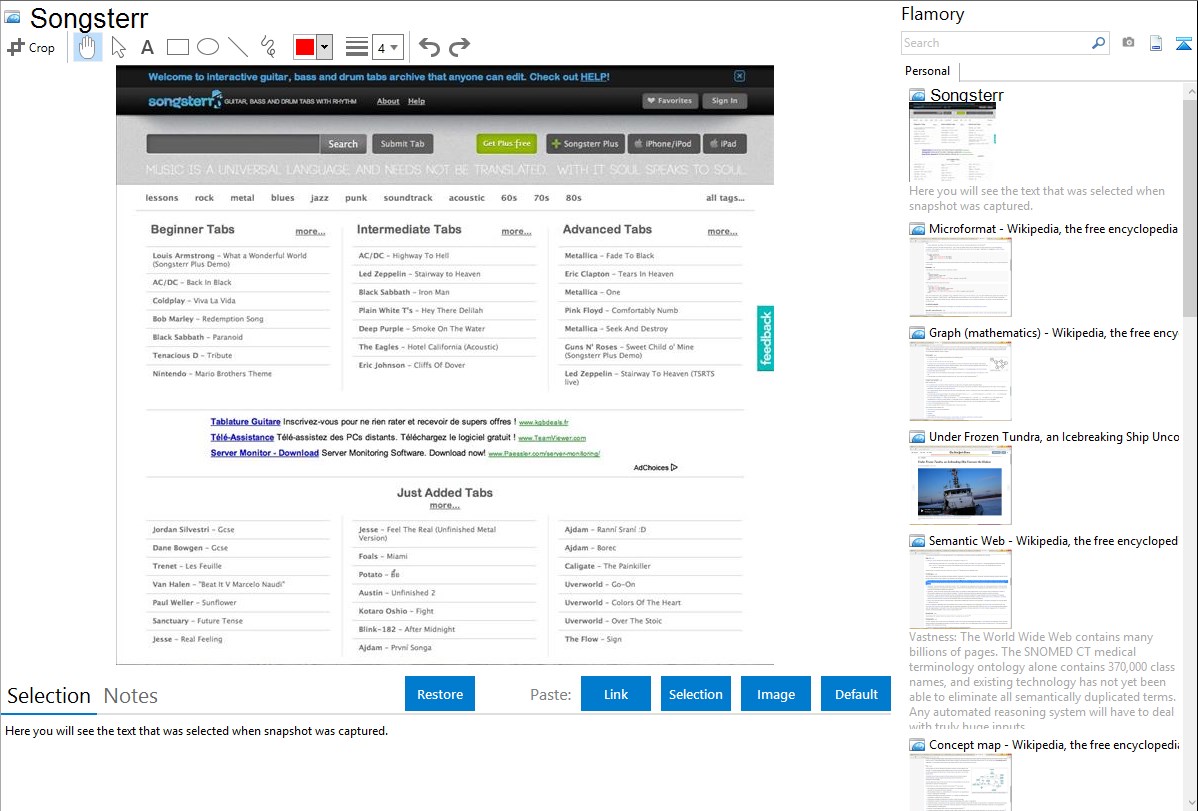Open the Graph (mathematics) Wikipedia snapshot thumbnail
This screenshot has height=811, width=1198.
(x=960, y=381)
